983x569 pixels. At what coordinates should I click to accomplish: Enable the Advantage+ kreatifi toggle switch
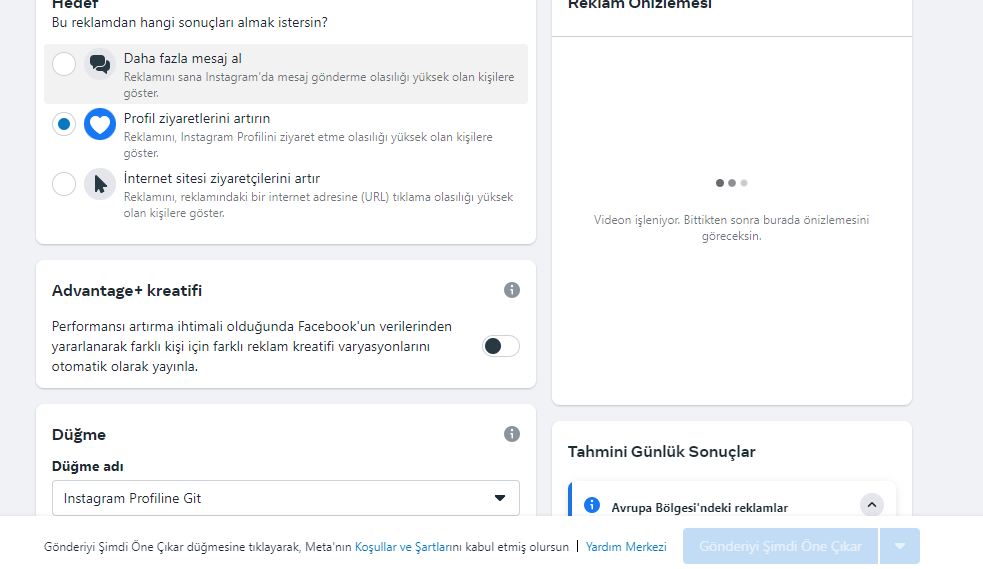[x=500, y=346]
